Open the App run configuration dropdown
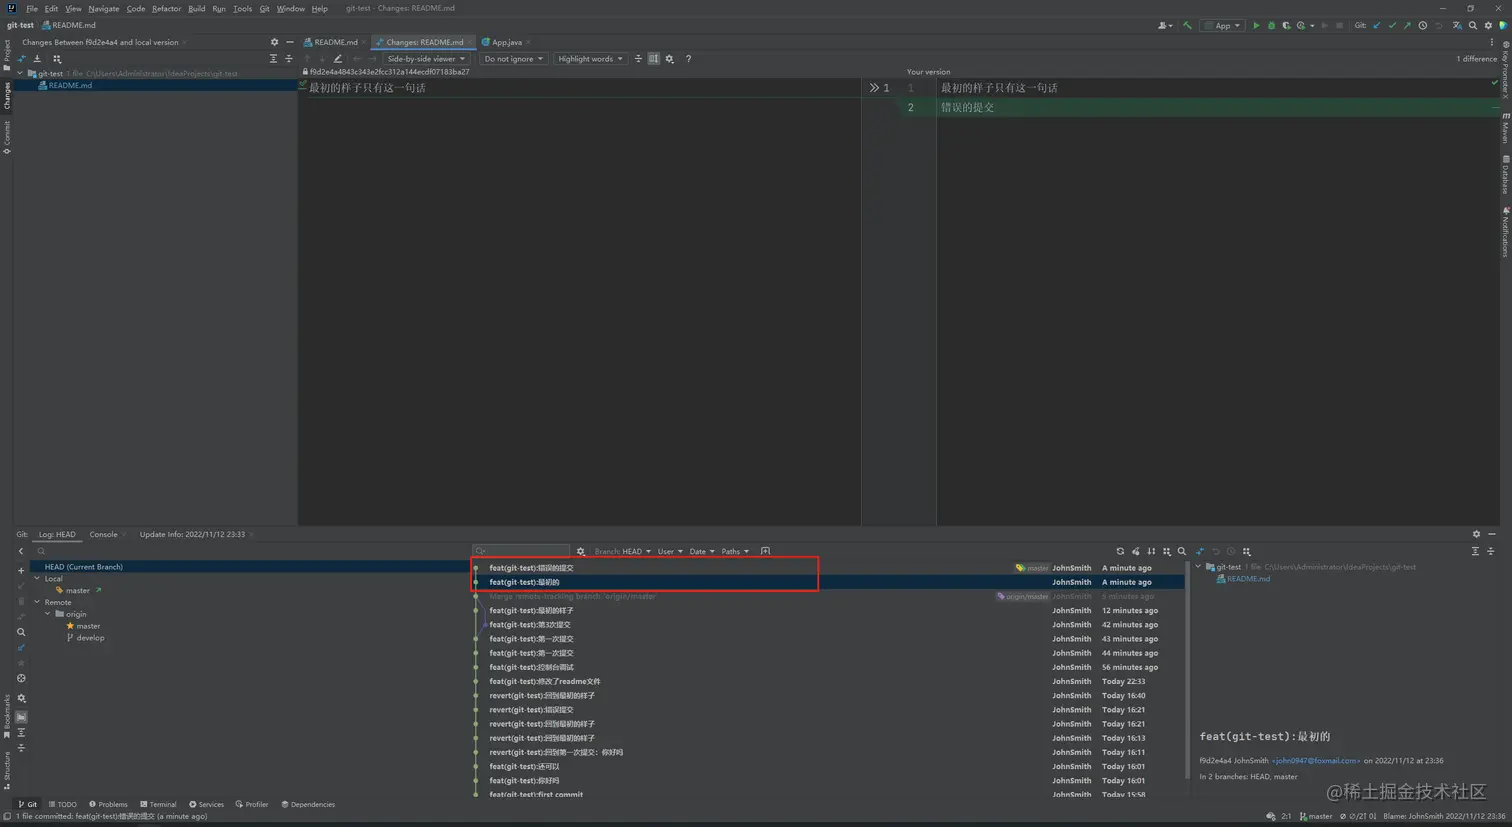1512x827 pixels. tap(1222, 26)
